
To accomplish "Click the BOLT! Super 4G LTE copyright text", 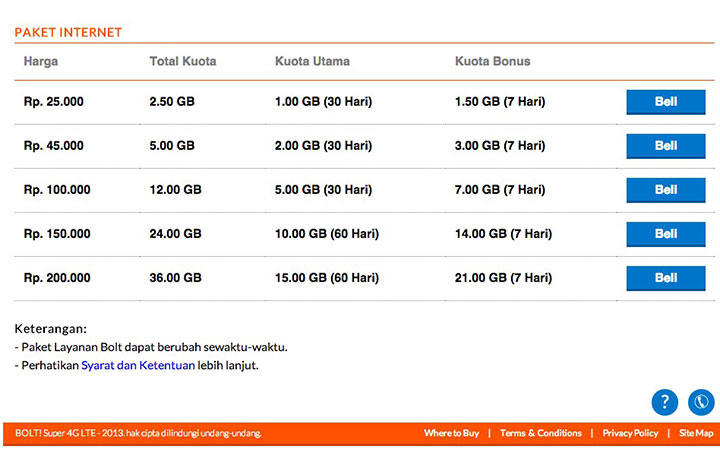I will click(x=138, y=433).
